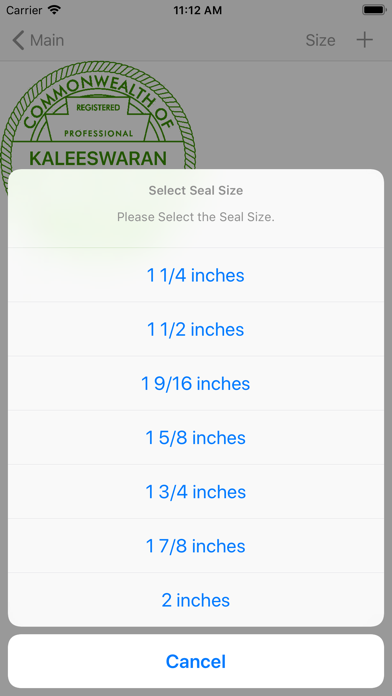Tap the REGISTERED banner on seal
Viewport: 392px width, 696px height.
[x=98, y=107]
